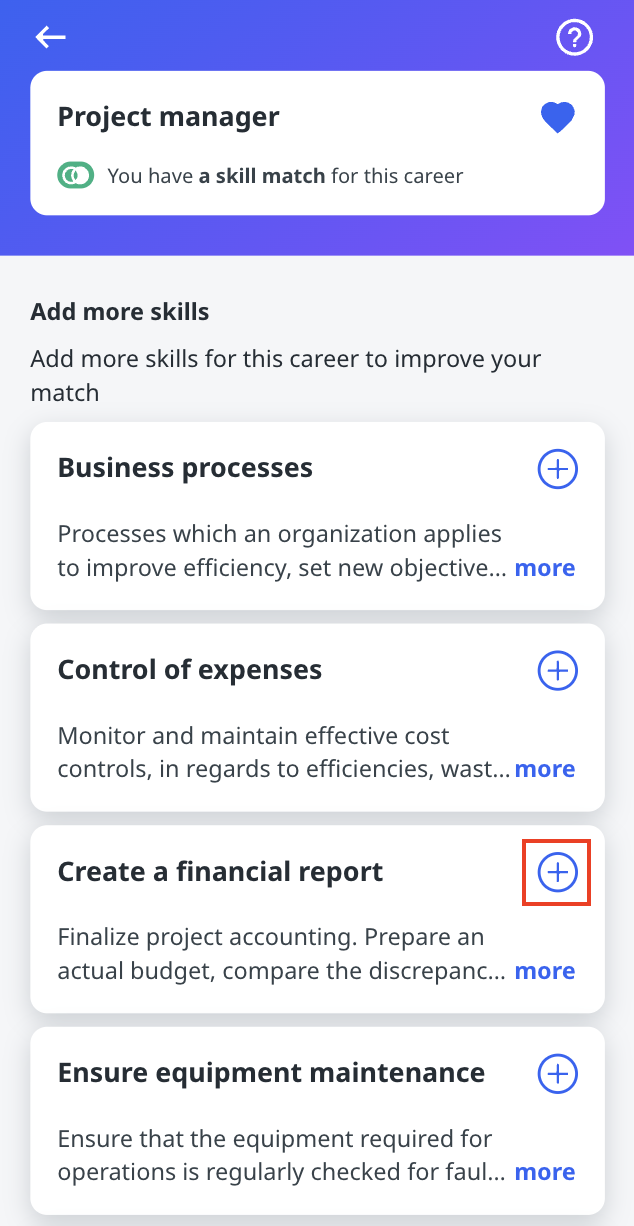Open the Control of expenses title
Screen dimensions: 634x1226
coord(190,670)
